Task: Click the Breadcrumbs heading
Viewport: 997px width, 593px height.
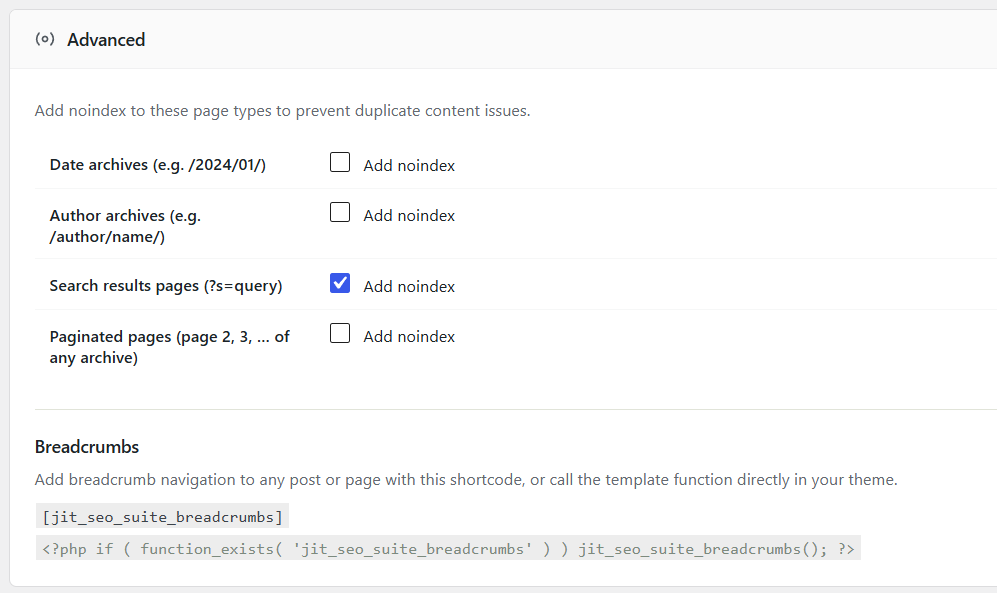Action: tap(87, 447)
